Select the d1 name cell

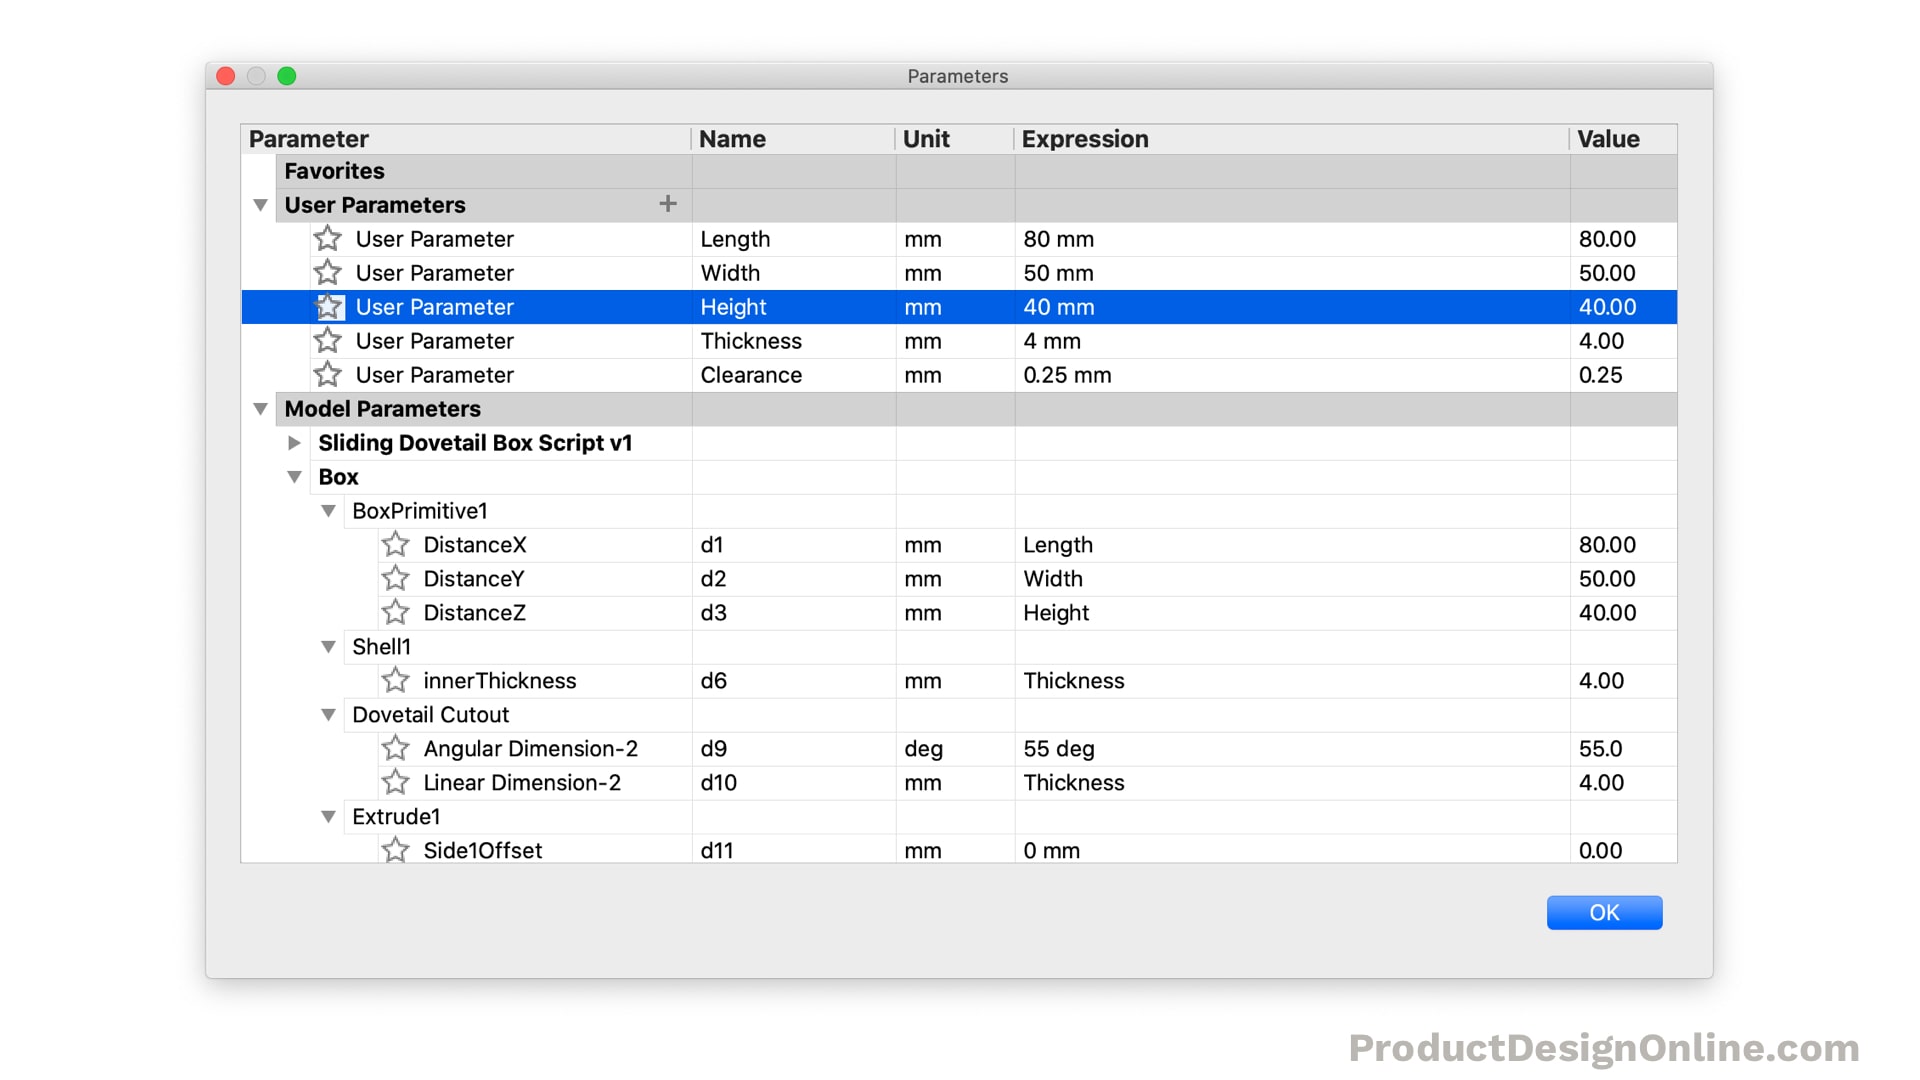[x=793, y=545]
